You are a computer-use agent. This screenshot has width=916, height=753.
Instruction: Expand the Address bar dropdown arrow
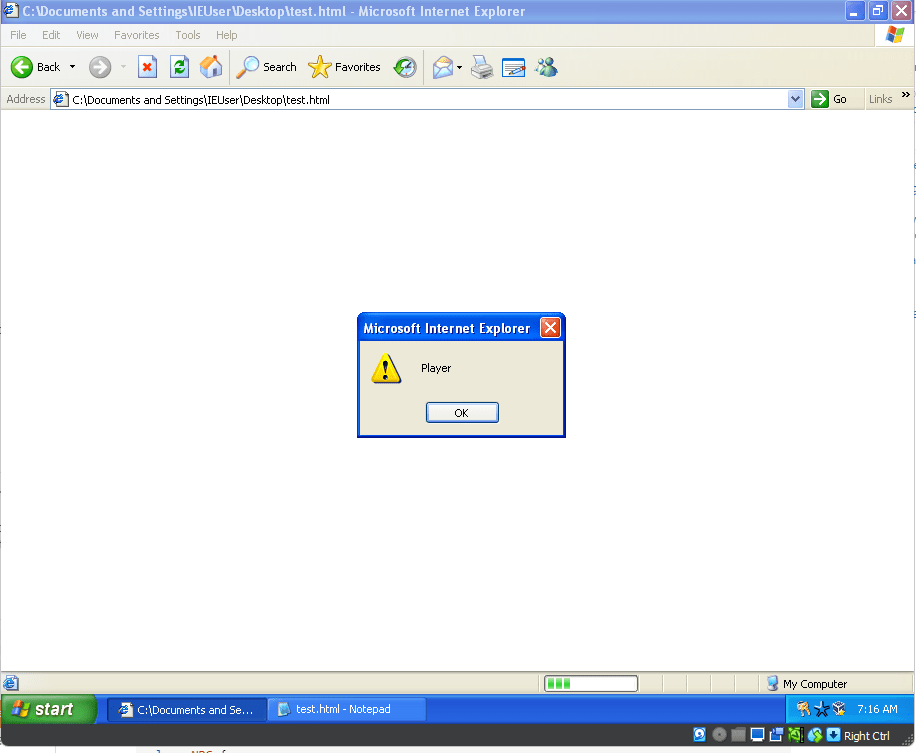point(795,99)
